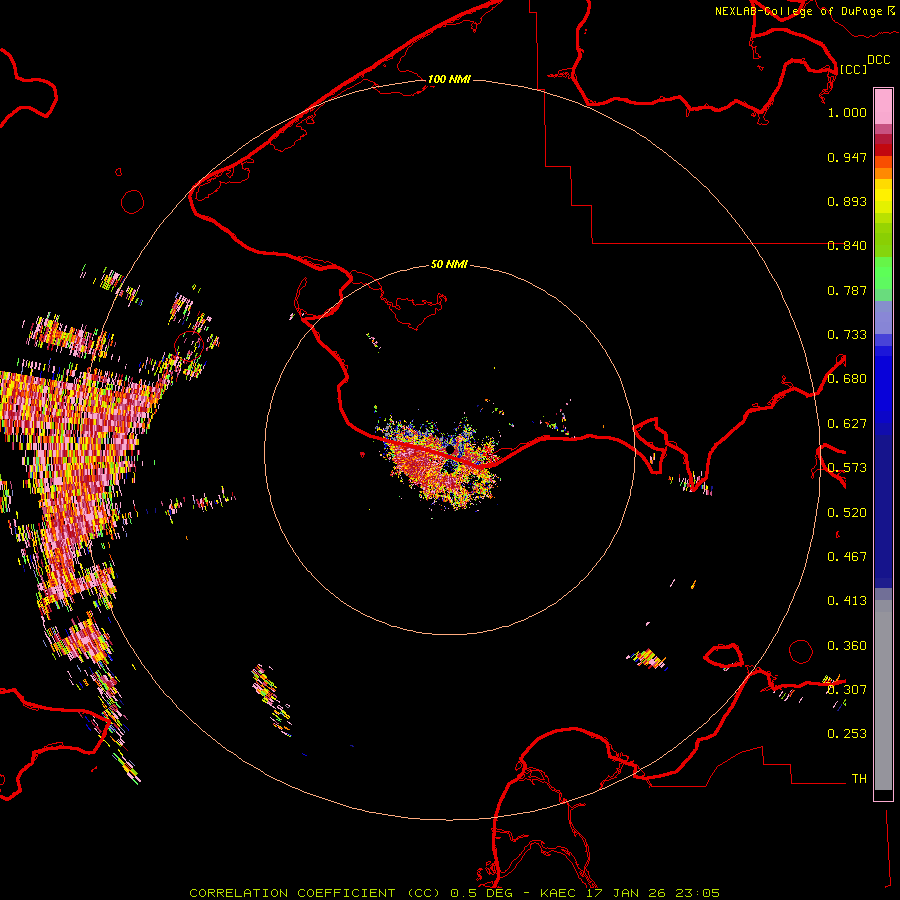Viewport: 900px width, 900px height.
Task: Click the 100 NMI range ring label
Action: 449,79
